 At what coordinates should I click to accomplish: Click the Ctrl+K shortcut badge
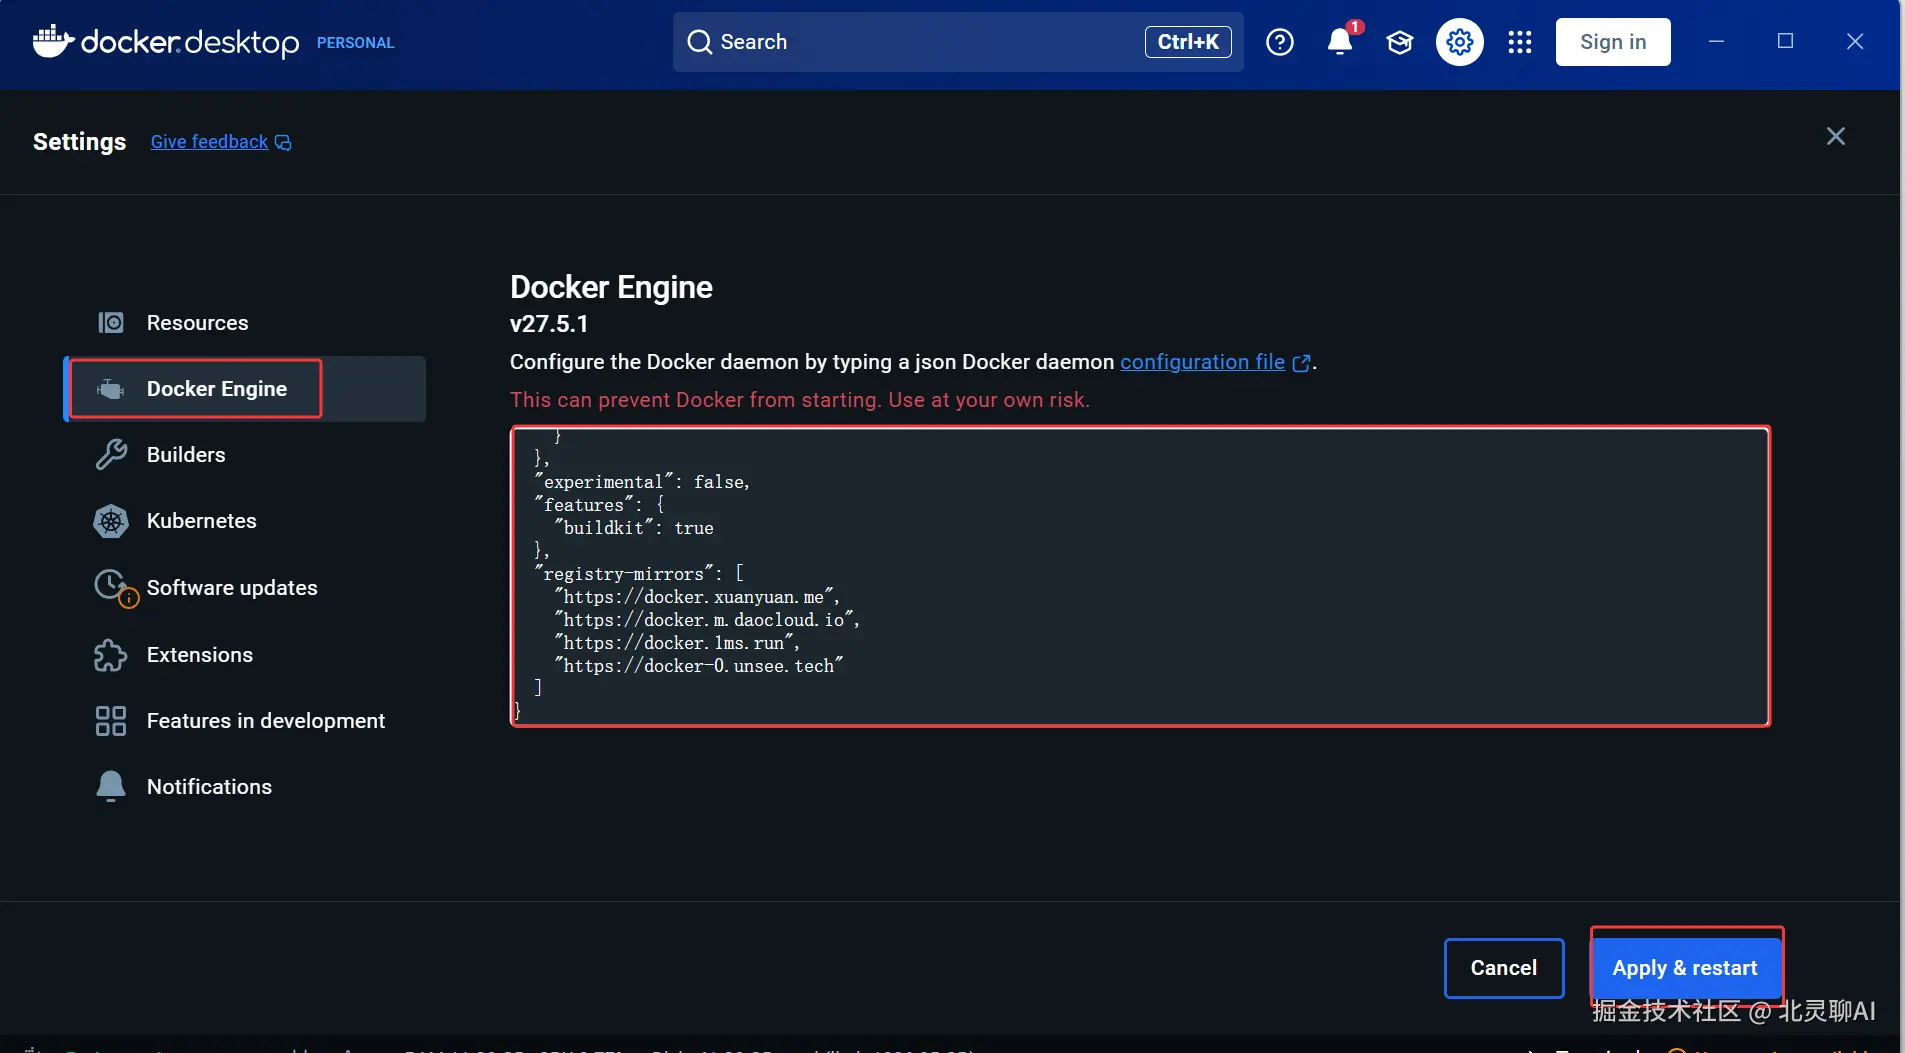point(1188,42)
